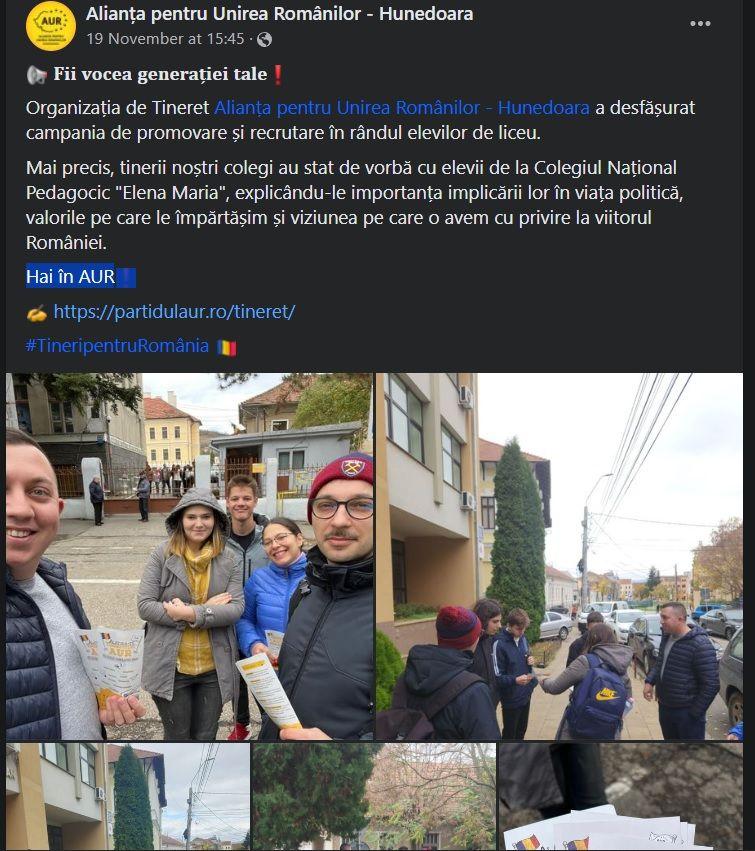Click the megaphone emoji in the post title

click(37, 74)
